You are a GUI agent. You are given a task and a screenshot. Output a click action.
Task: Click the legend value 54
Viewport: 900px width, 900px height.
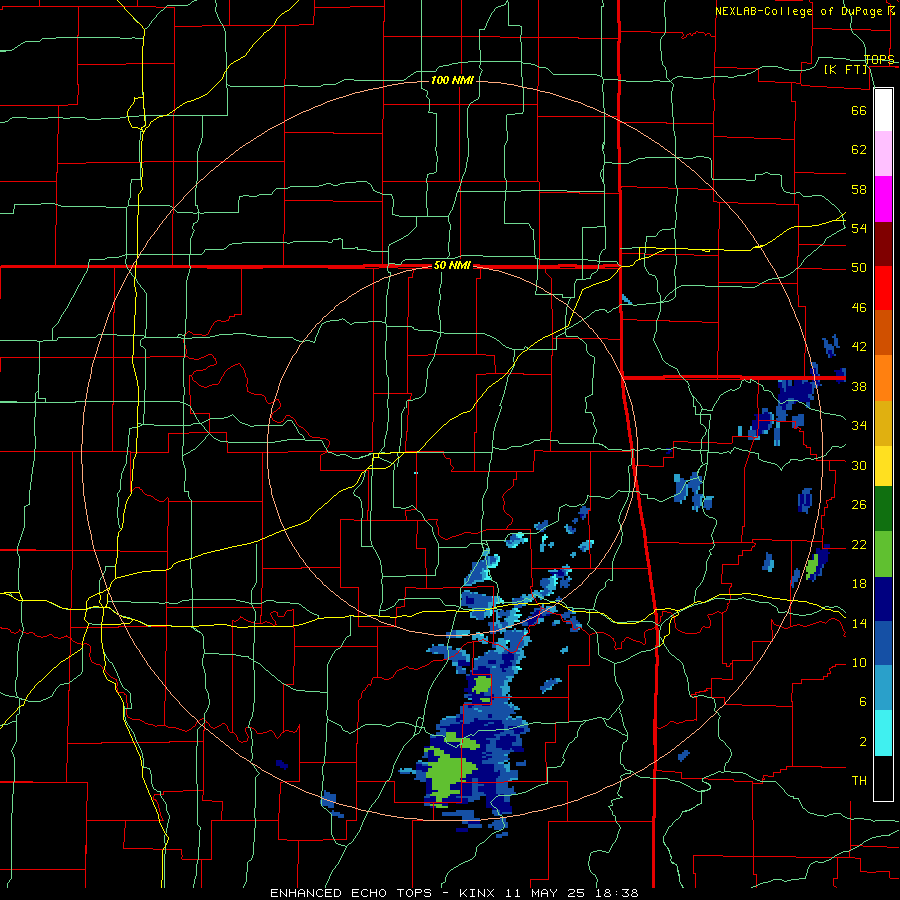(859, 228)
